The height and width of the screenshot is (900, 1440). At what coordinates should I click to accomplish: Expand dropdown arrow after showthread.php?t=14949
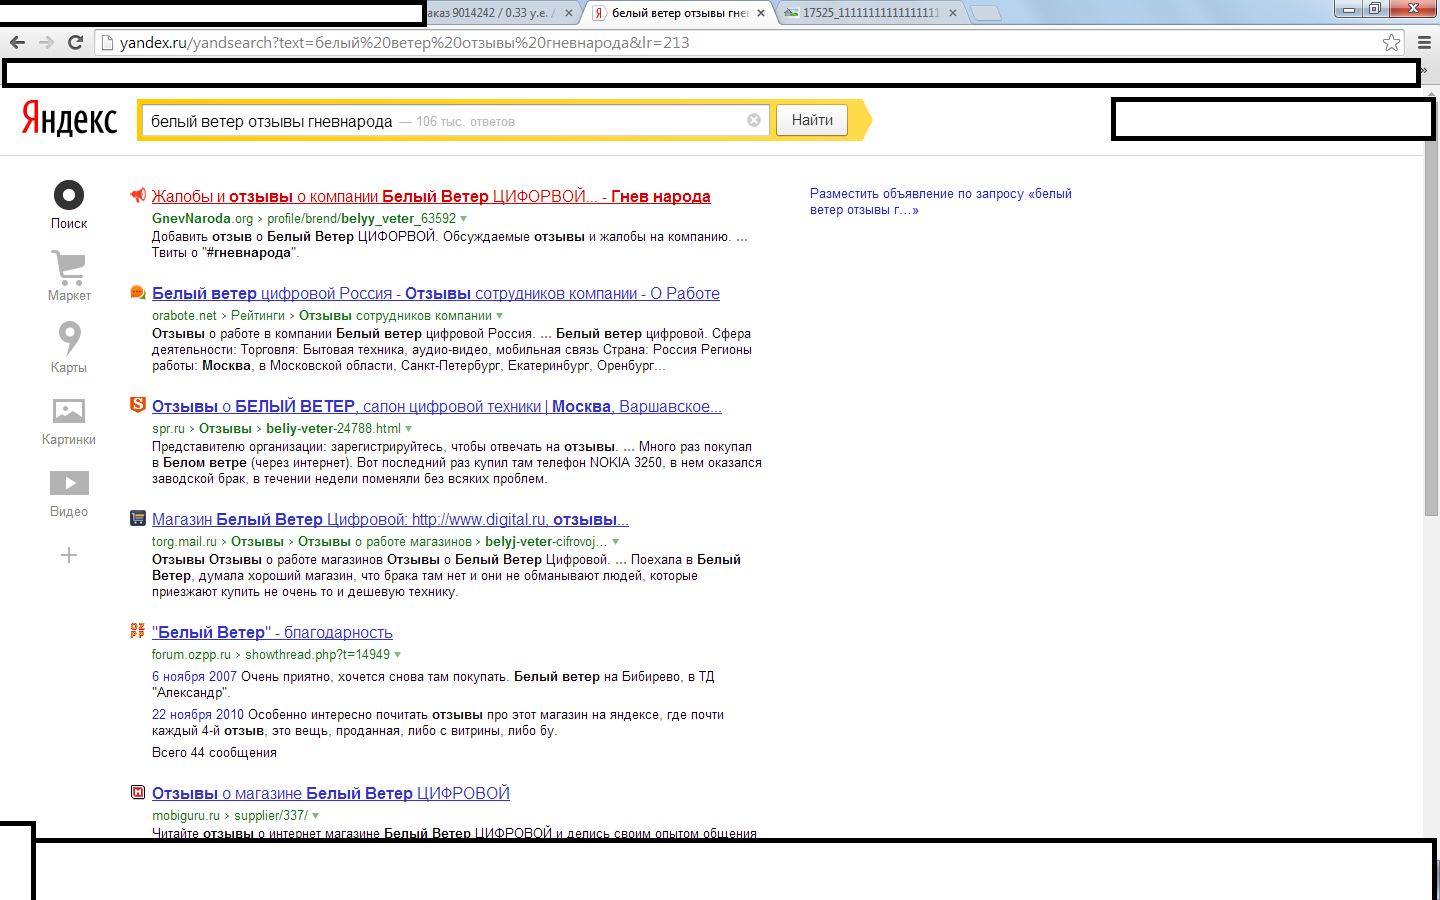point(397,655)
